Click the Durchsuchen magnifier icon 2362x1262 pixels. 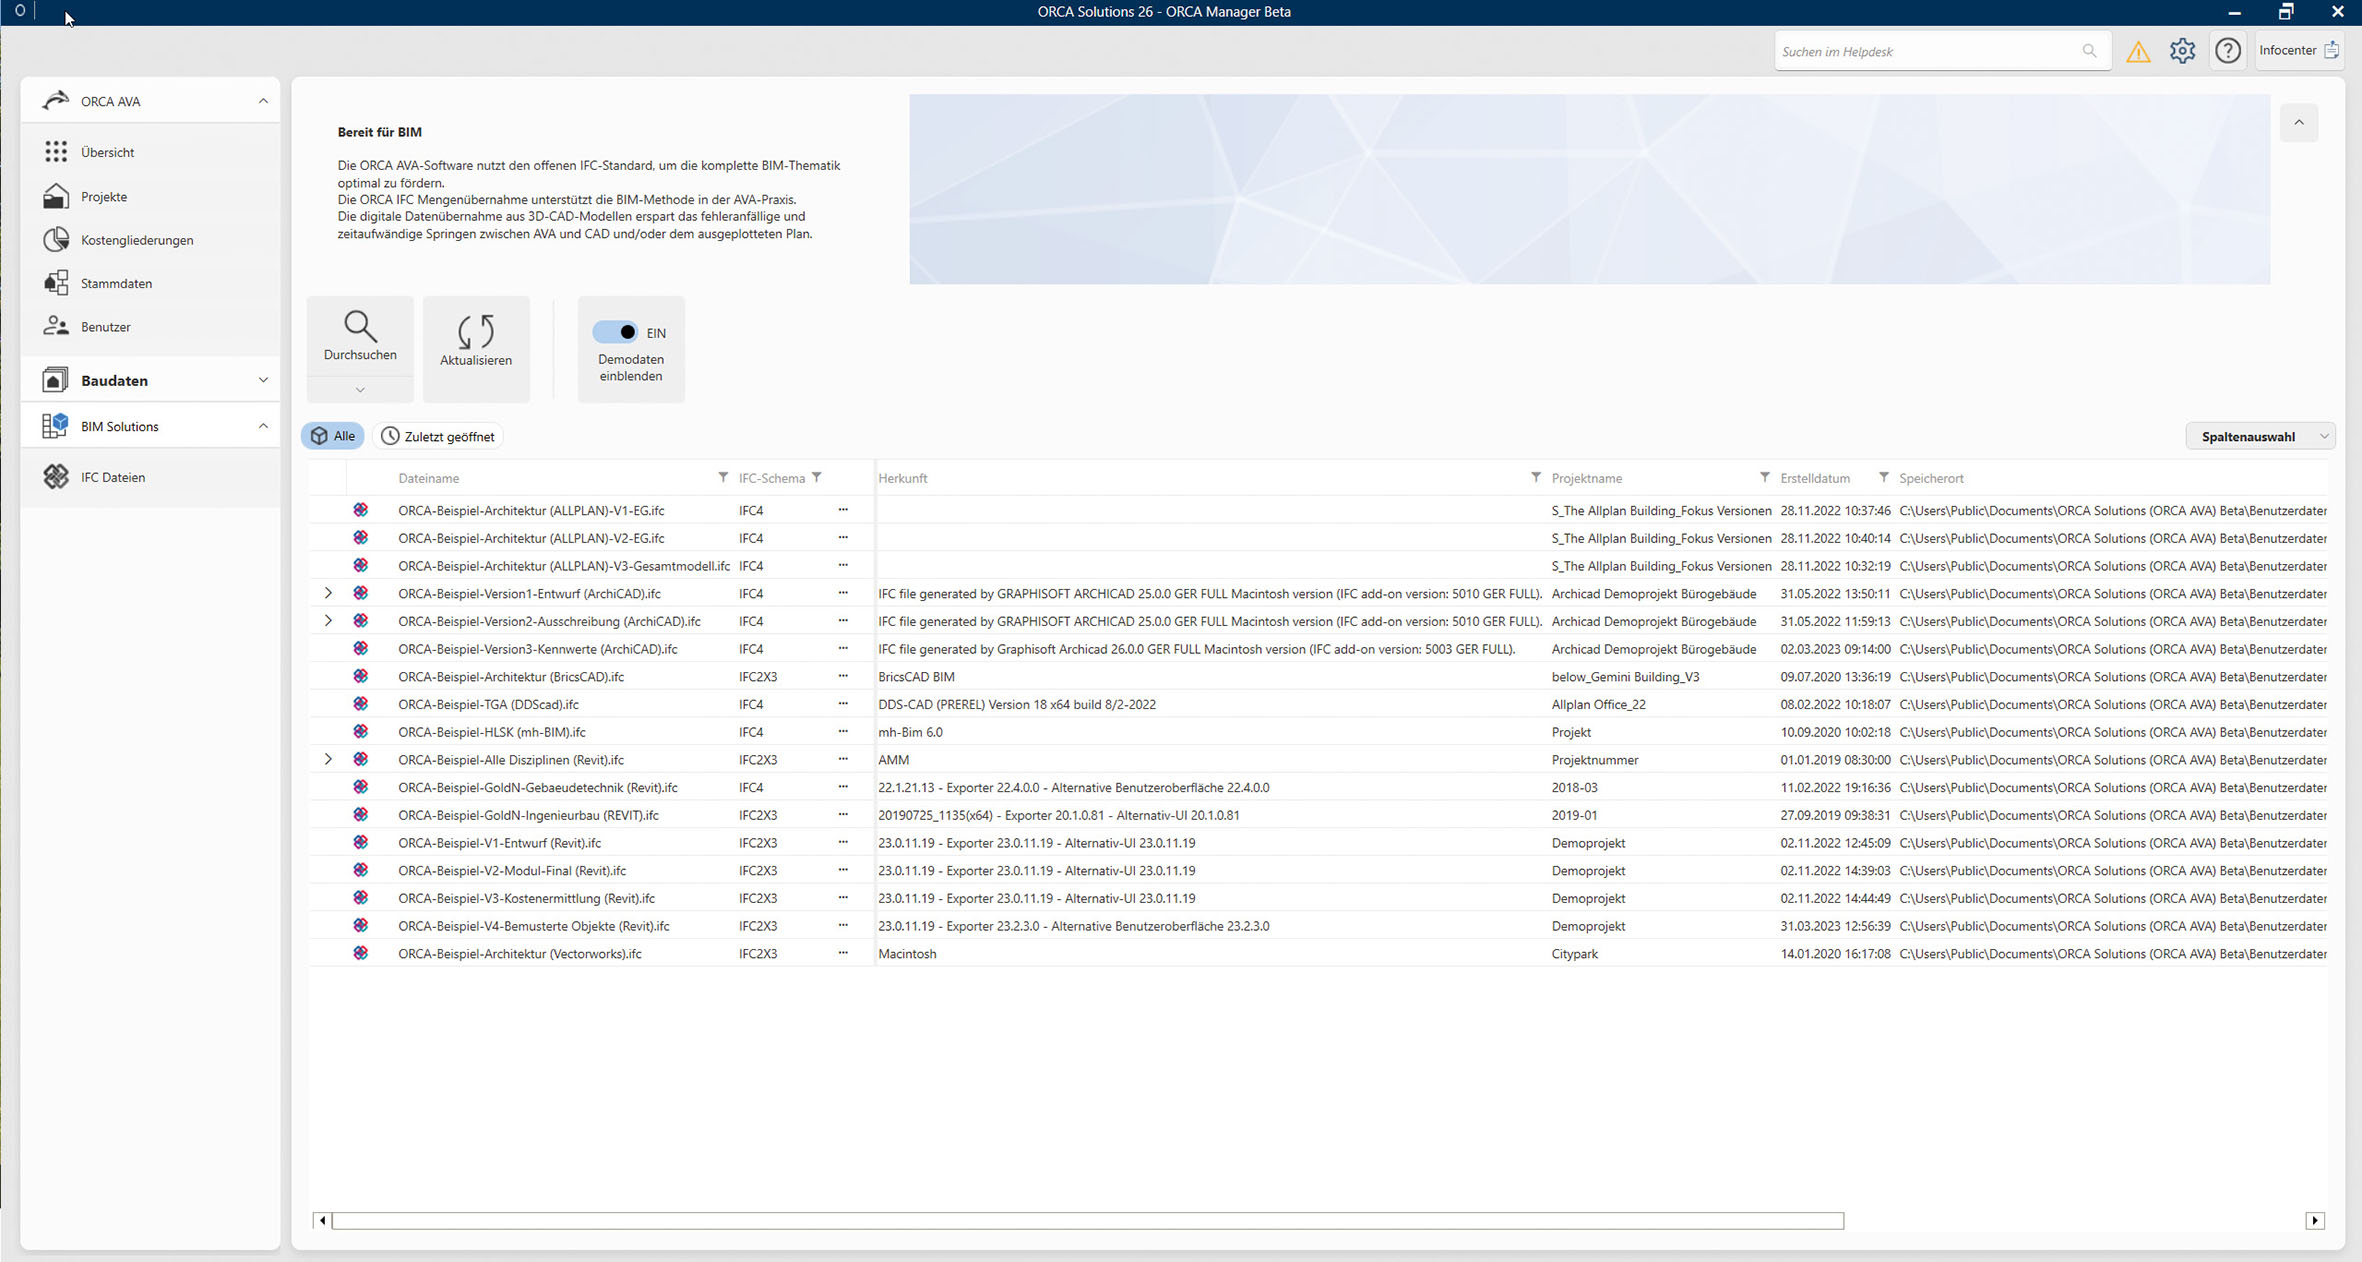click(x=360, y=327)
